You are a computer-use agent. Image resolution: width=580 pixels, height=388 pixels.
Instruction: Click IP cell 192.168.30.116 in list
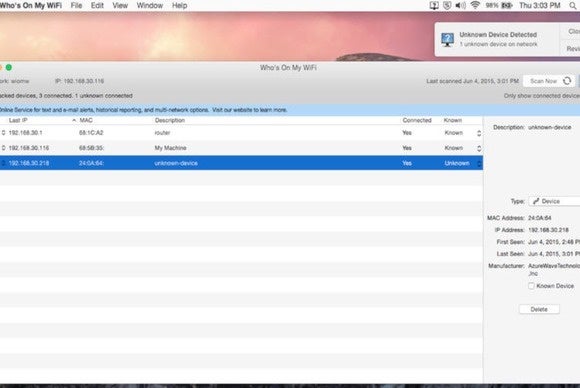click(x=29, y=148)
